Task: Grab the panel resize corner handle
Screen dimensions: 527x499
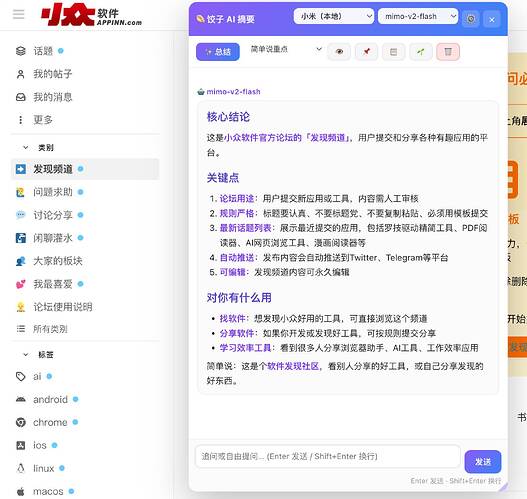Action: click(503, 487)
